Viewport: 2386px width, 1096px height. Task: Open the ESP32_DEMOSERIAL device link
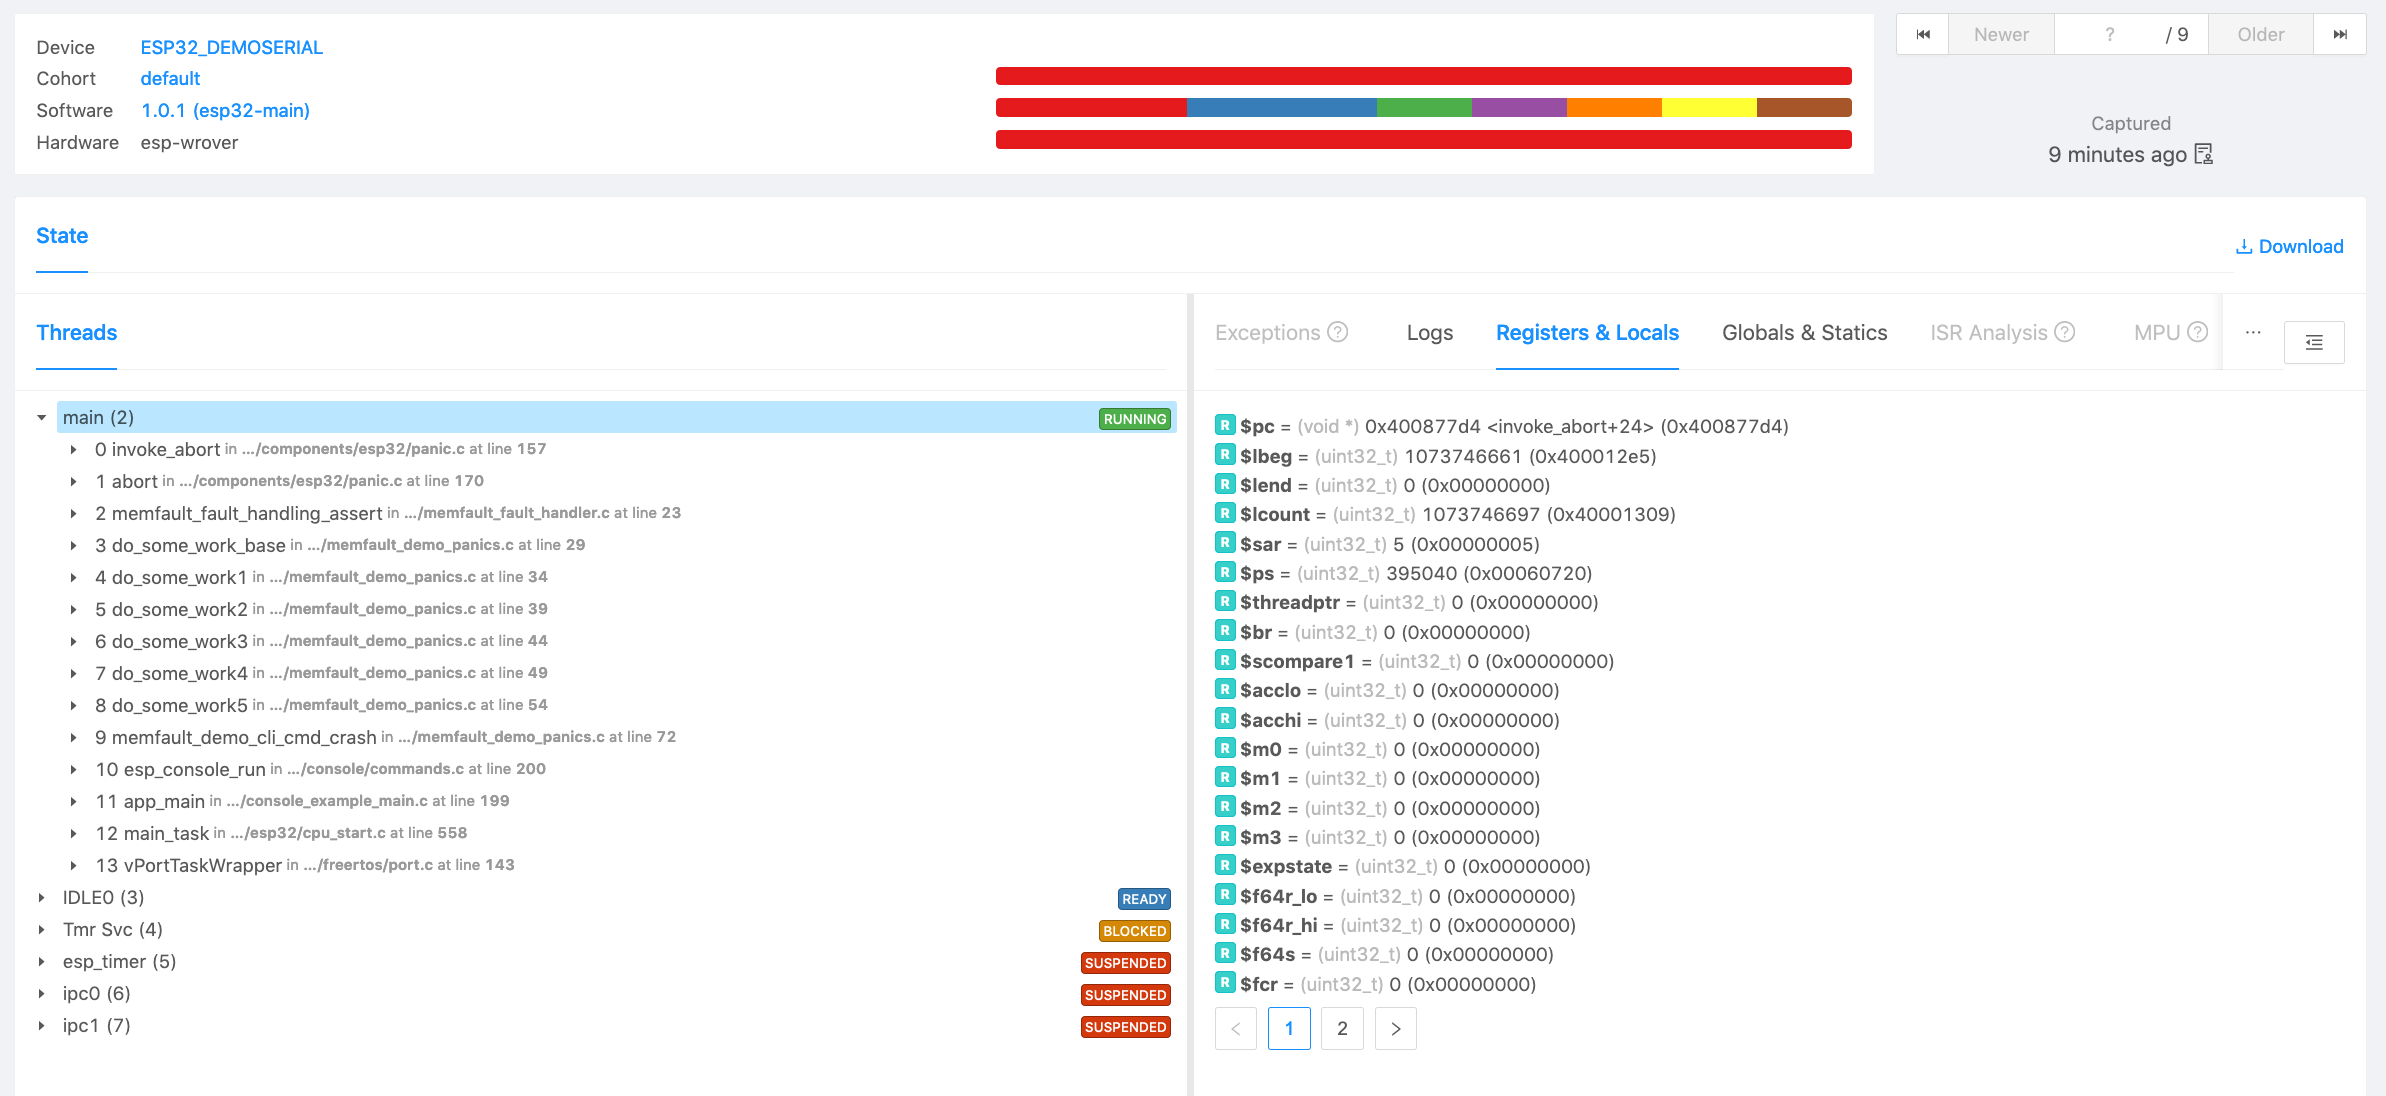coord(231,47)
